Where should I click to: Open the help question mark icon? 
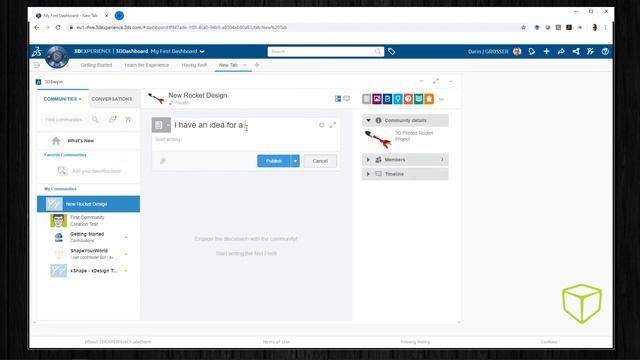pos(605,51)
